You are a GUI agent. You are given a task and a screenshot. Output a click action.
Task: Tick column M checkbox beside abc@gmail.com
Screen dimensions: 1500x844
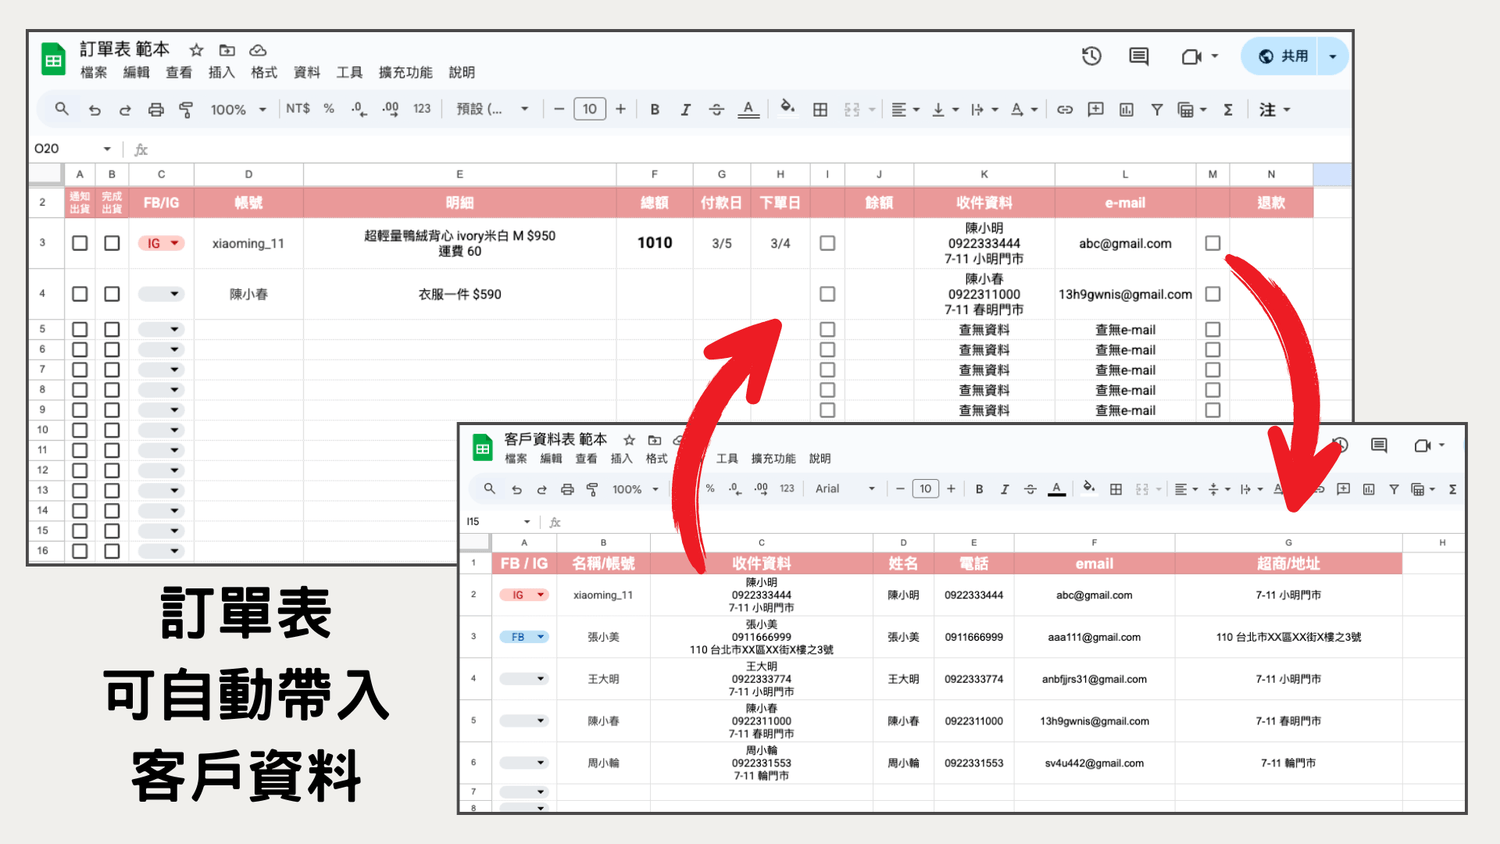[1213, 243]
